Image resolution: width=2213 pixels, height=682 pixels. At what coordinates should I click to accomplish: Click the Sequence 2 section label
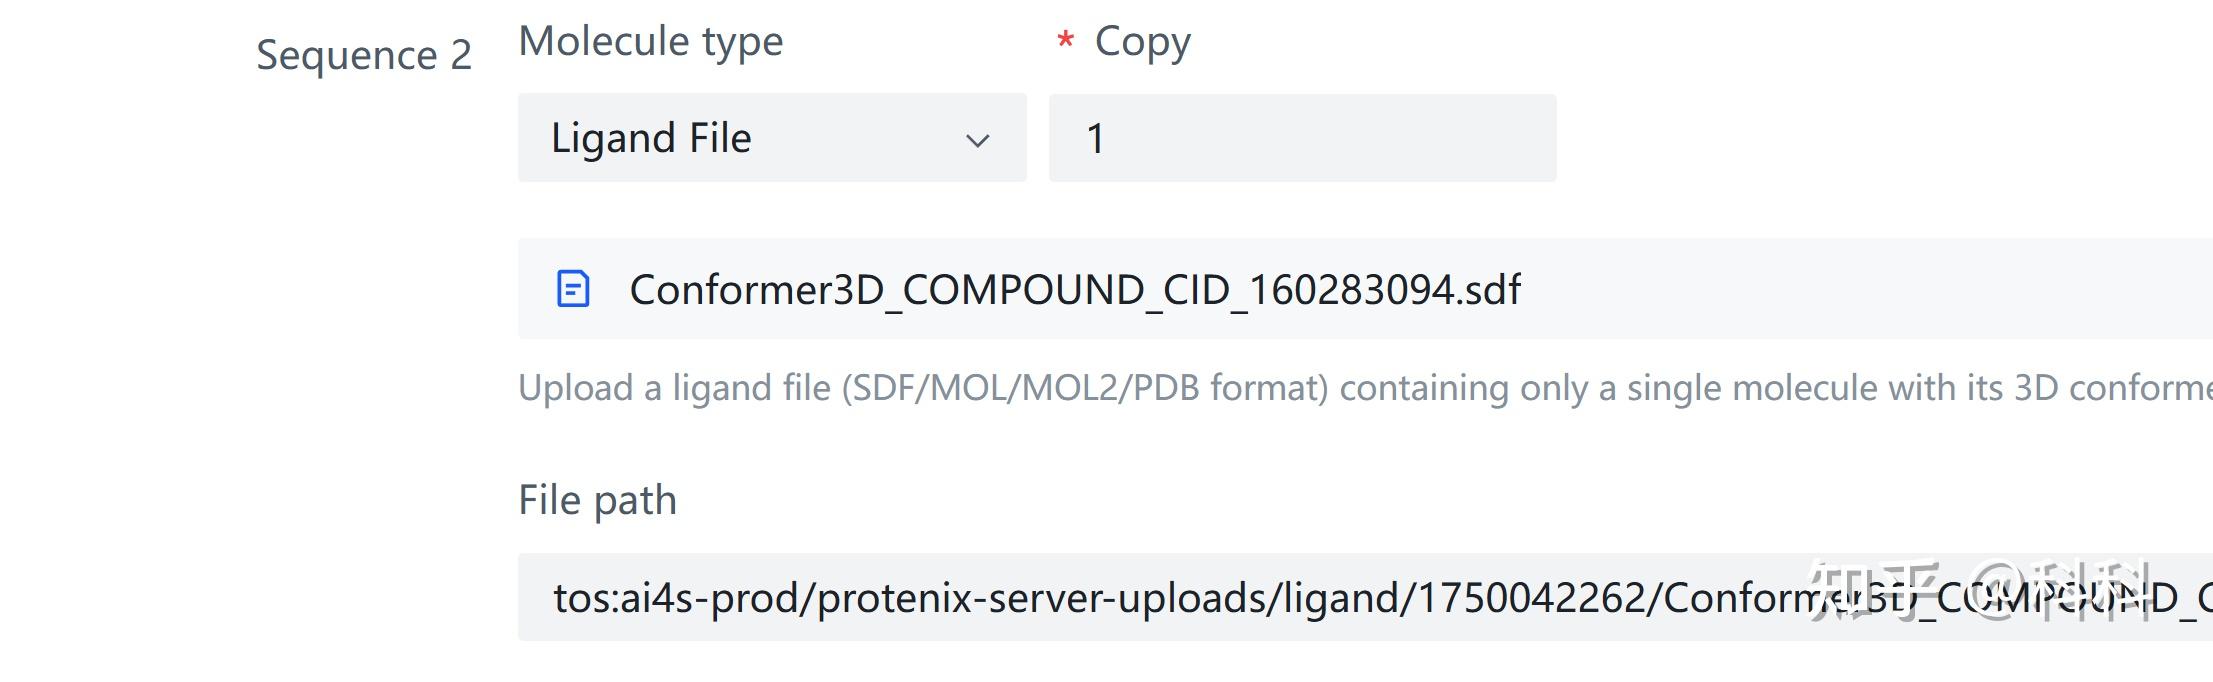pyautogui.click(x=364, y=55)
